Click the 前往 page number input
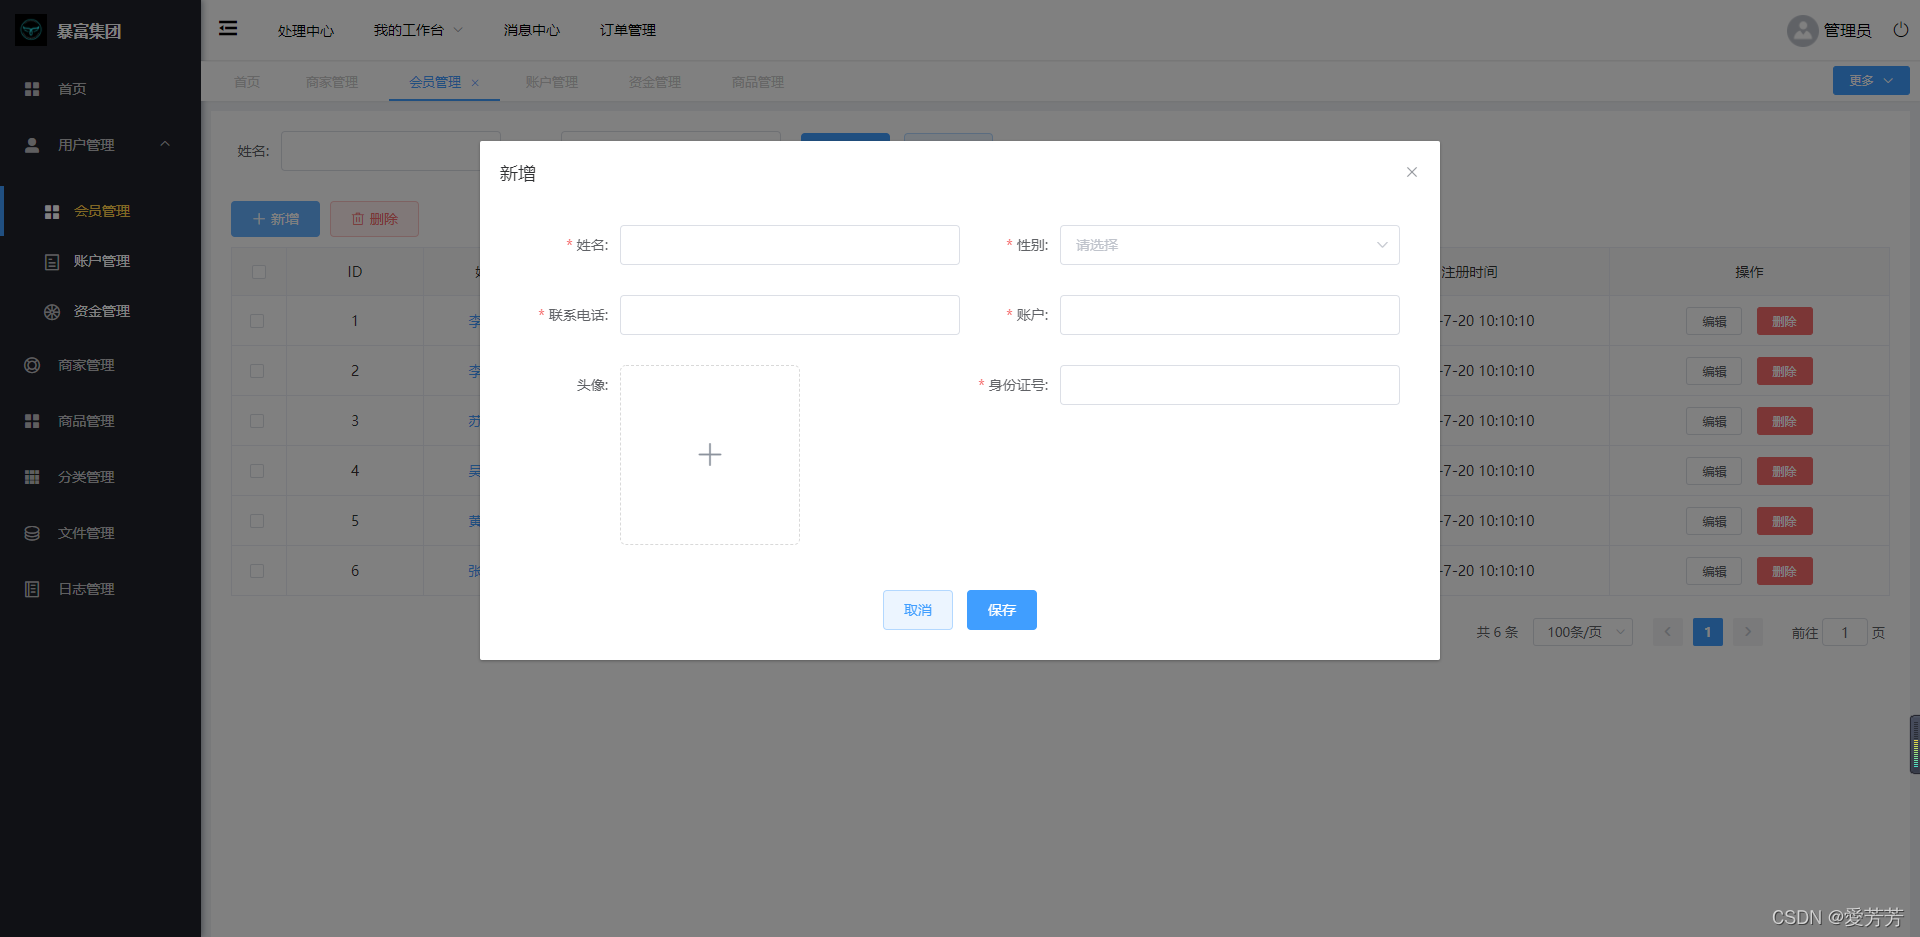 coord(1845,632)
